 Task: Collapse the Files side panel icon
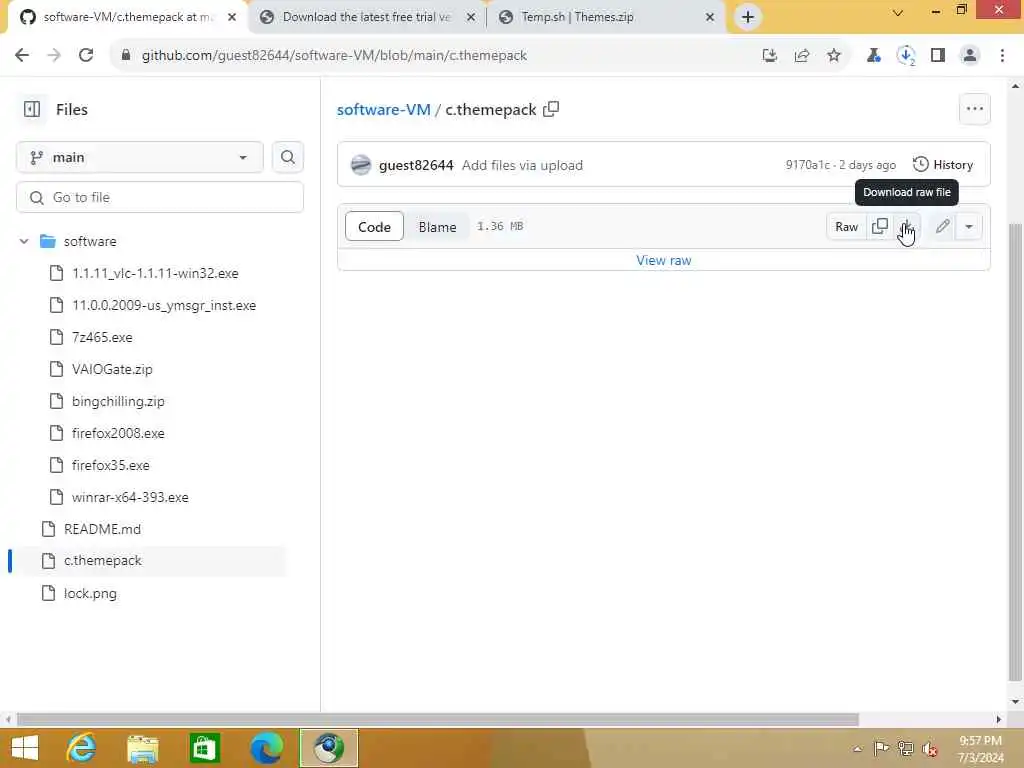tap(32, 109)
